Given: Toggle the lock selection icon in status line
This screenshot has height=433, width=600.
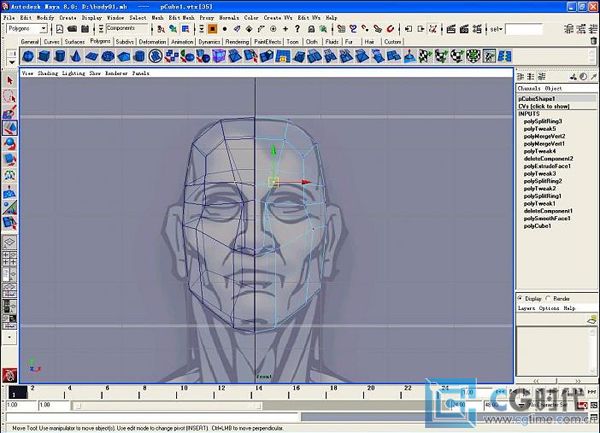Looking at the screenshot, I should point(311,29).
